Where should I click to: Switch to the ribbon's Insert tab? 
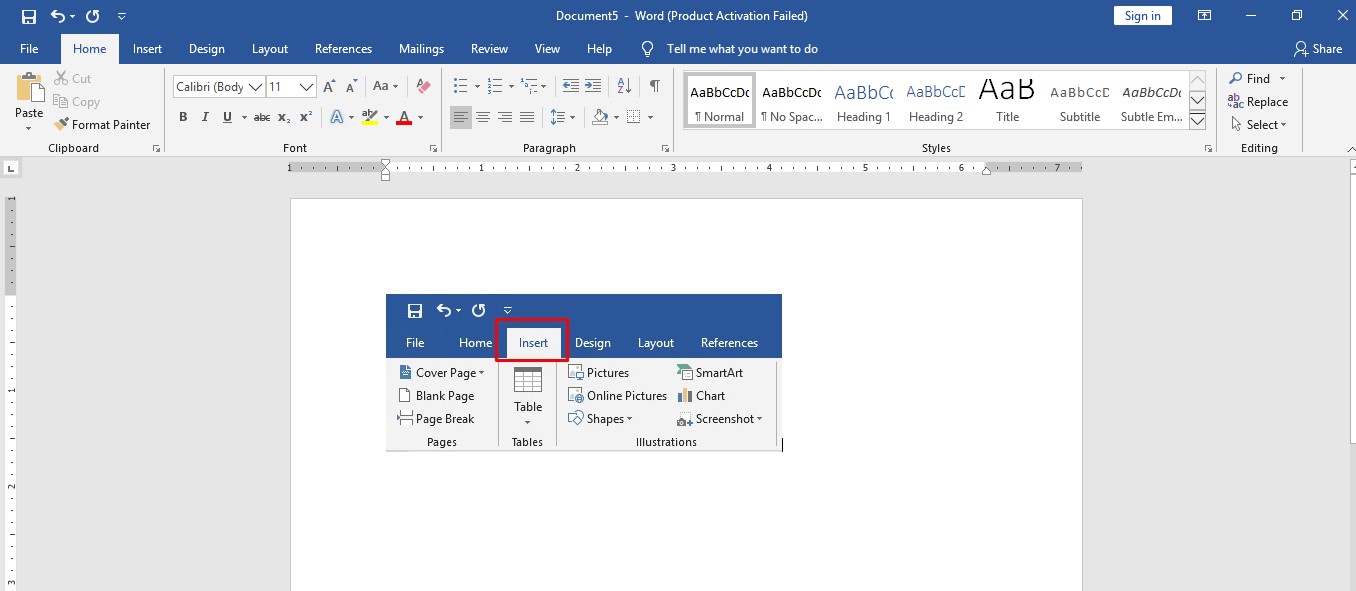[147, 49]
